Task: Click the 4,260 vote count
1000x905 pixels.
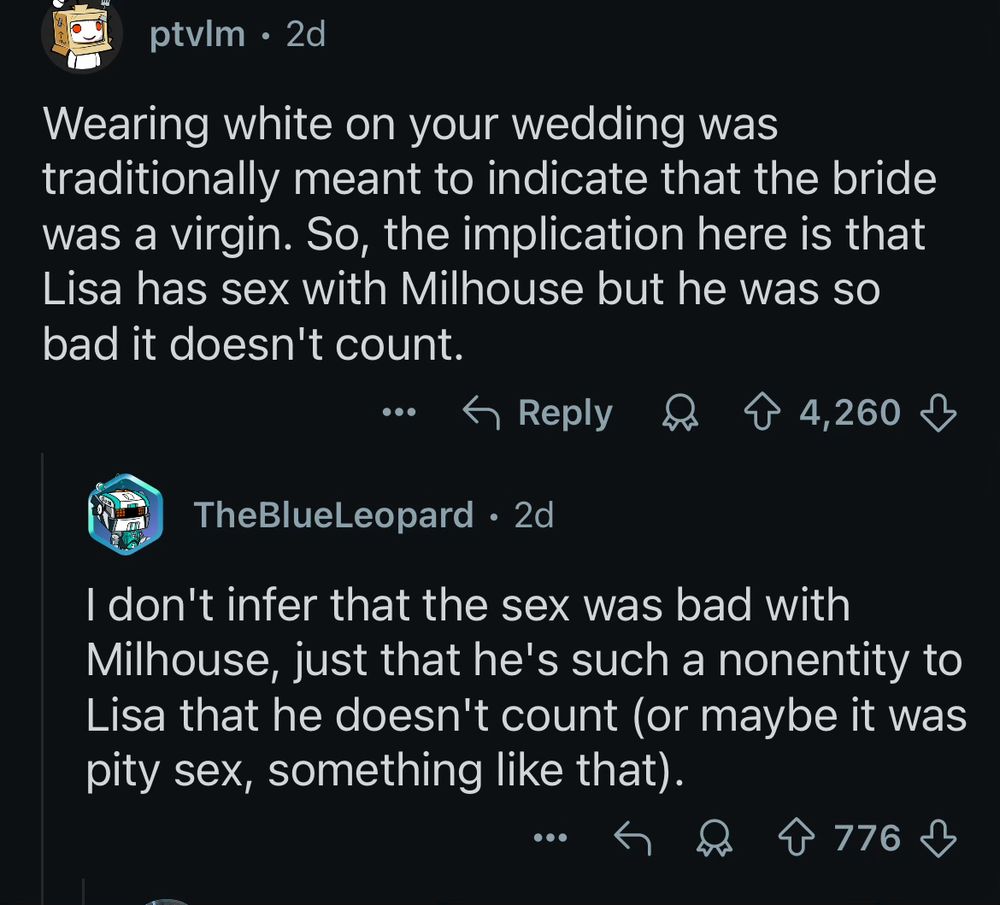Action: 850,412
